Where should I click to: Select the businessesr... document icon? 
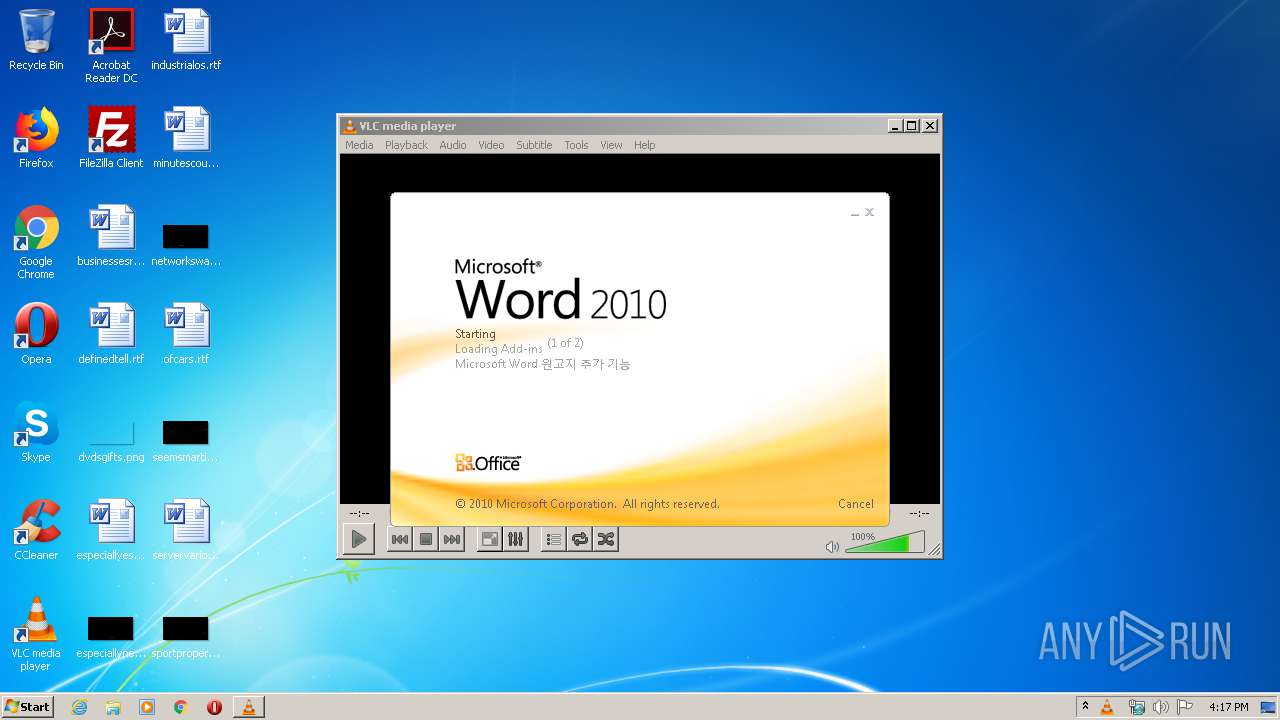point(111,236)
